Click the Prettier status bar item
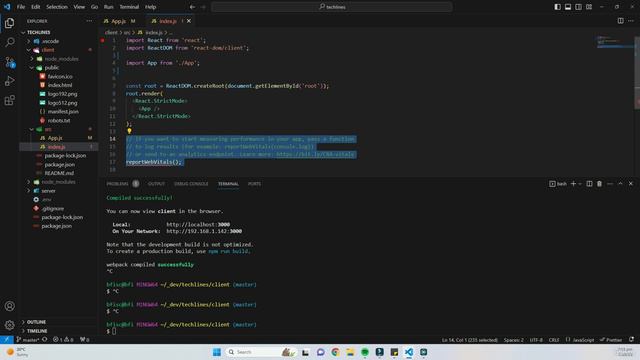The width and height of the screenshot is (640, 360). point(611,340)
